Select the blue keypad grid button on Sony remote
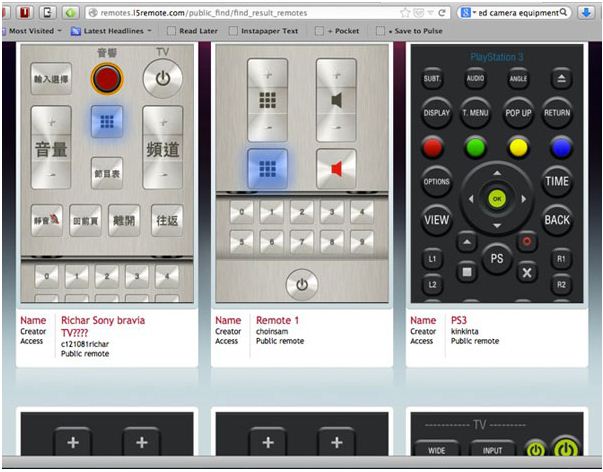Image resolution: width=603 pixels, height=472 pixels. point(107,122)
